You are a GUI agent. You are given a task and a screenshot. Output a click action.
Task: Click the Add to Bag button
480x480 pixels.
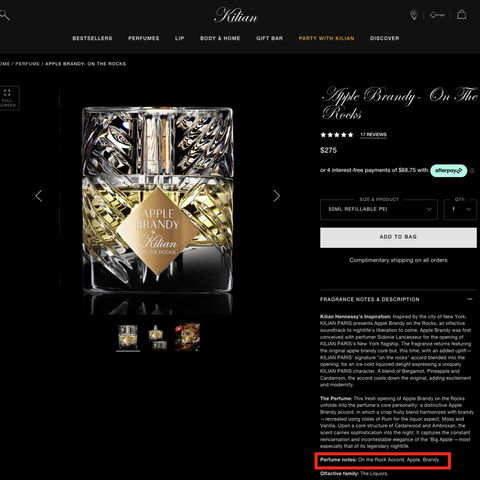[398, 237]
